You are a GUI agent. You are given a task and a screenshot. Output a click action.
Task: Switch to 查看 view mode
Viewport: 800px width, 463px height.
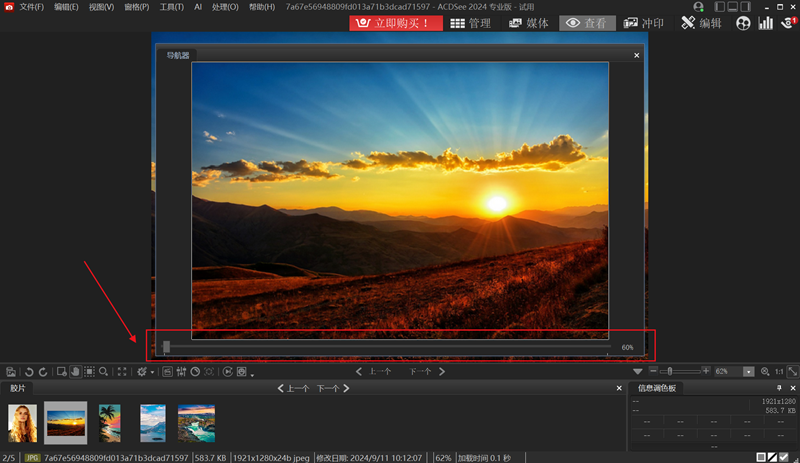point(587,23)
